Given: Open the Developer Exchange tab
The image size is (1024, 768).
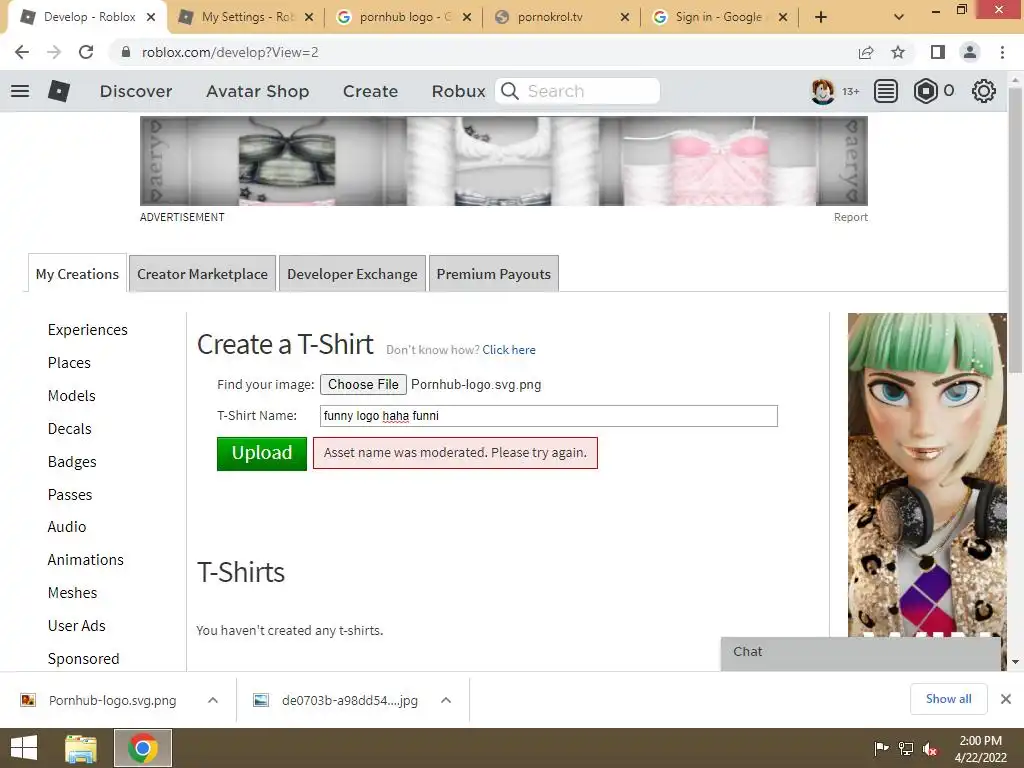Looking at the screenshot, I should (352, 274).
